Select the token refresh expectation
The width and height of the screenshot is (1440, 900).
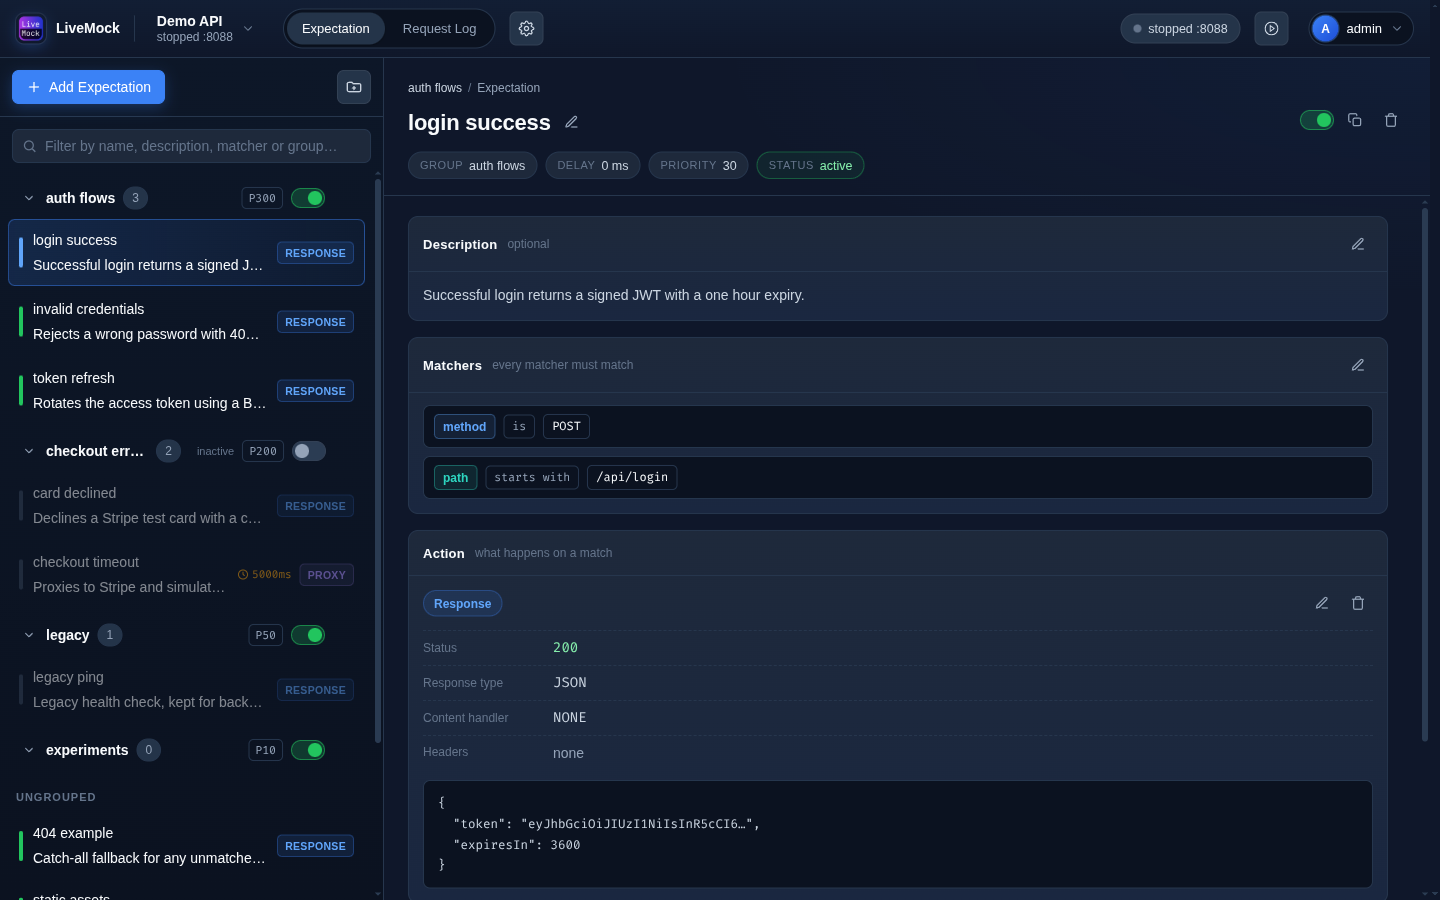(x=186, y=391)
